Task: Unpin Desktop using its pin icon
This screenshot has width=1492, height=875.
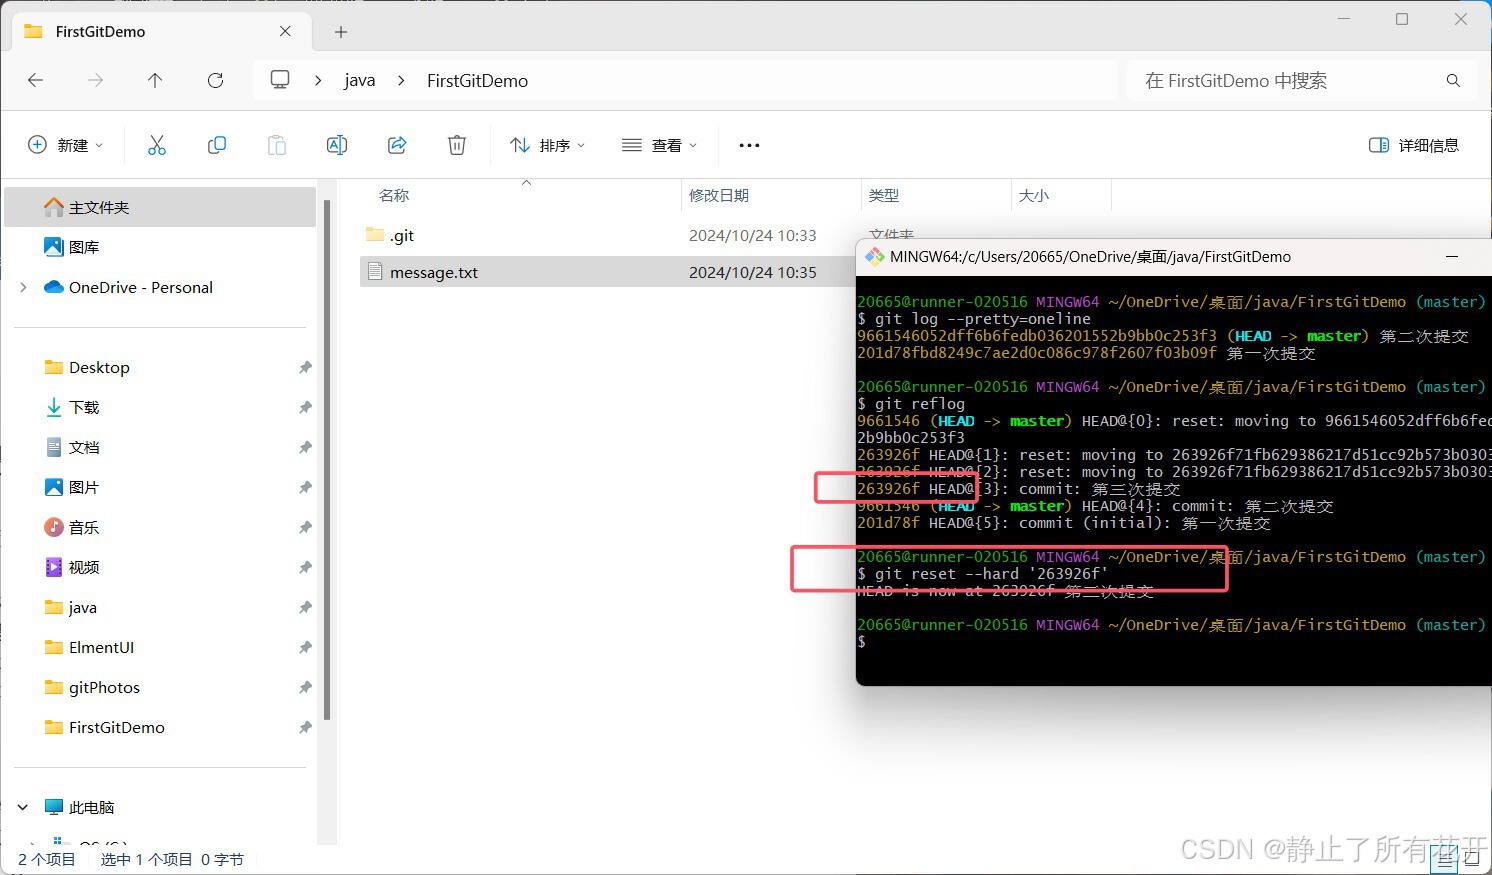Action: pyautogui.click(x=304, y=367)
